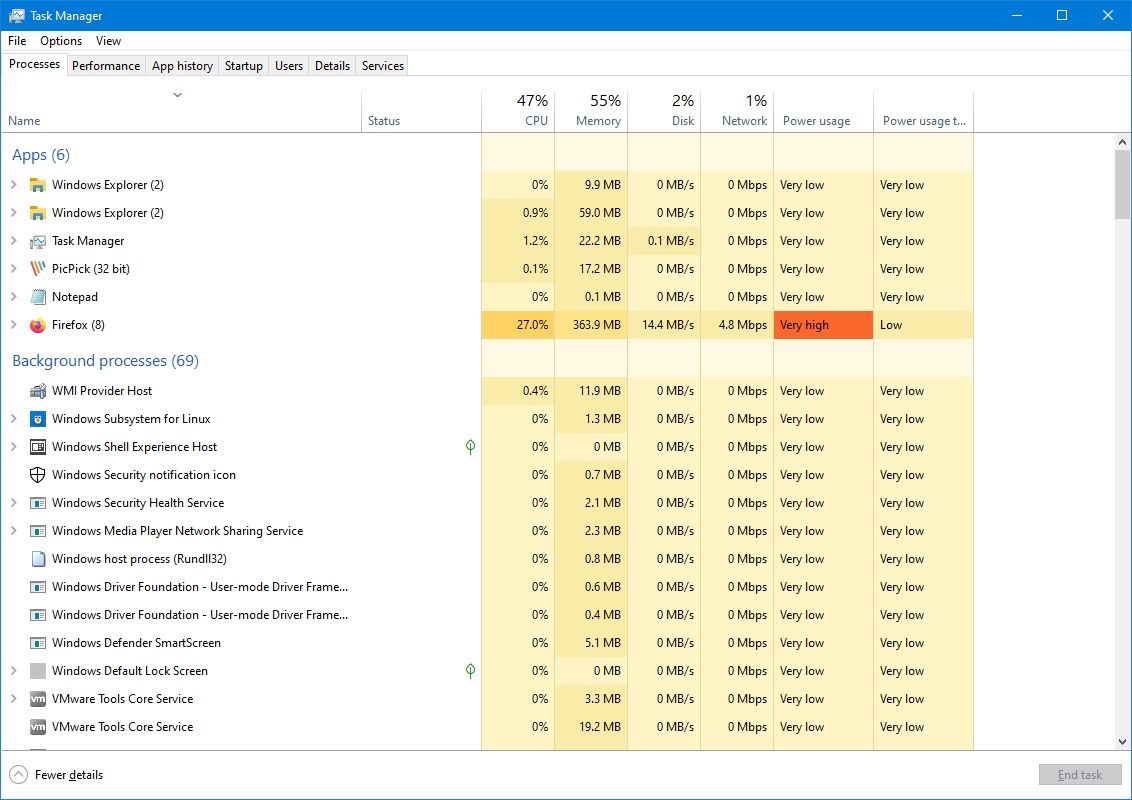Open the File menu

[x=16, y=41]
